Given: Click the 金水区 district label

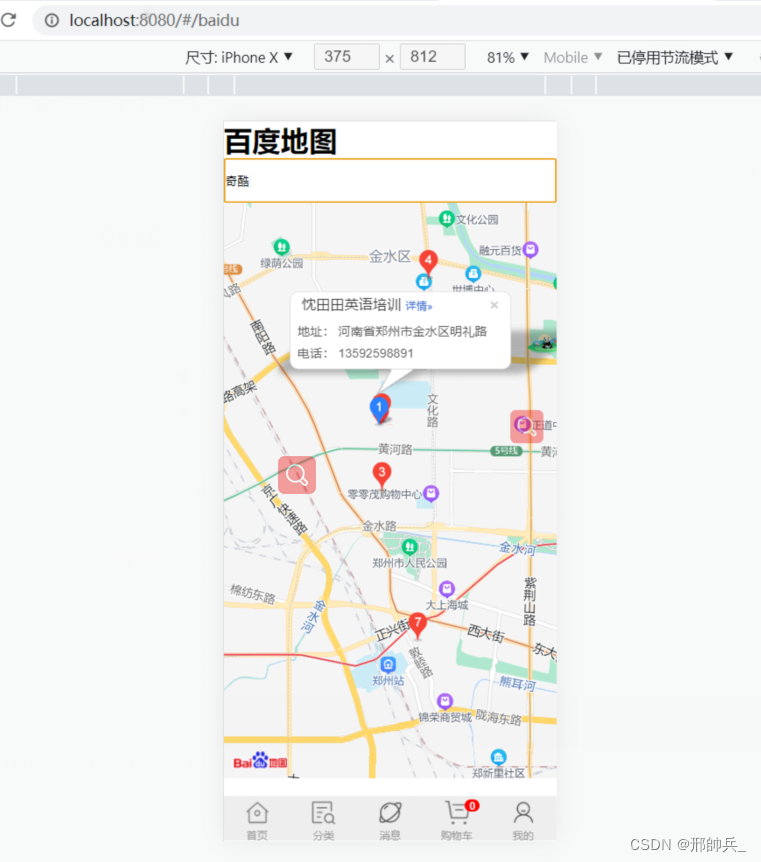Looking at the screenshot, I should (390, 257).
